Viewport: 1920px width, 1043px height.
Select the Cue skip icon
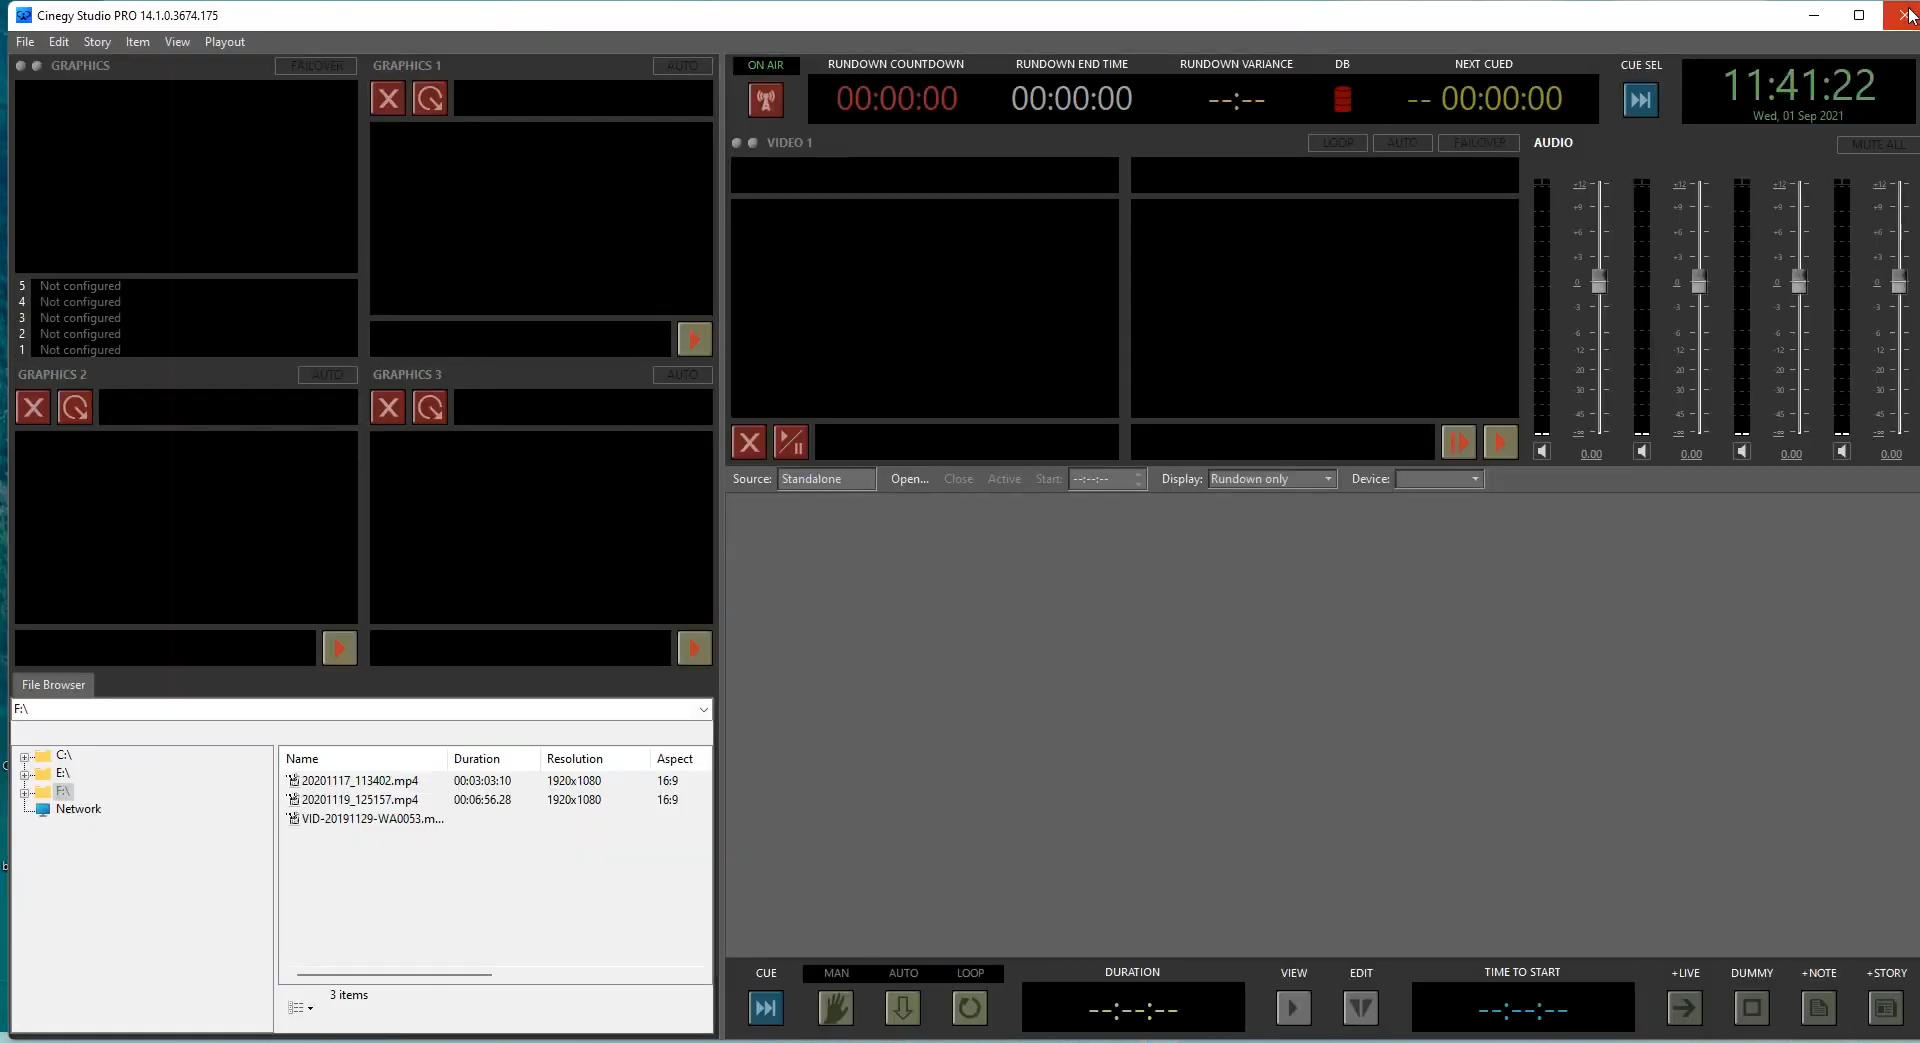tap(765, 1008)
